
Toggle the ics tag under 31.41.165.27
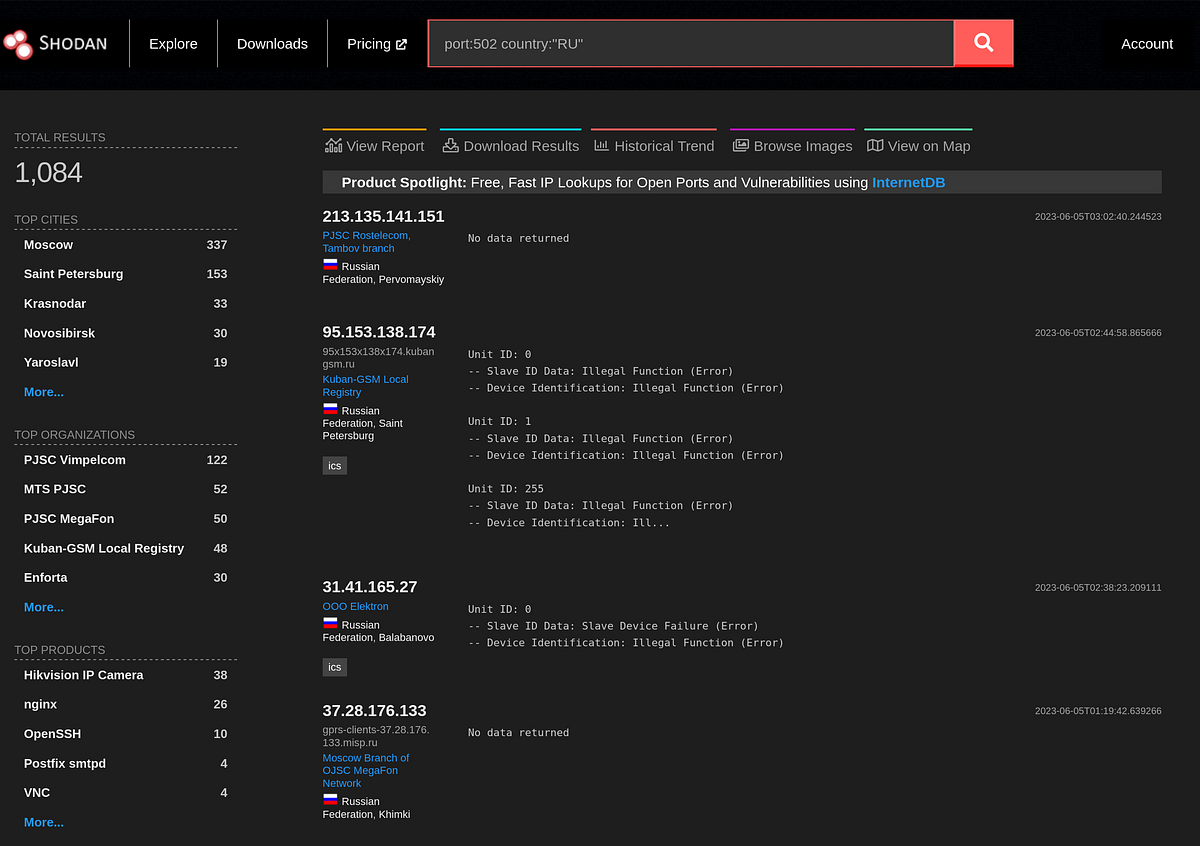tap(334, 667)
